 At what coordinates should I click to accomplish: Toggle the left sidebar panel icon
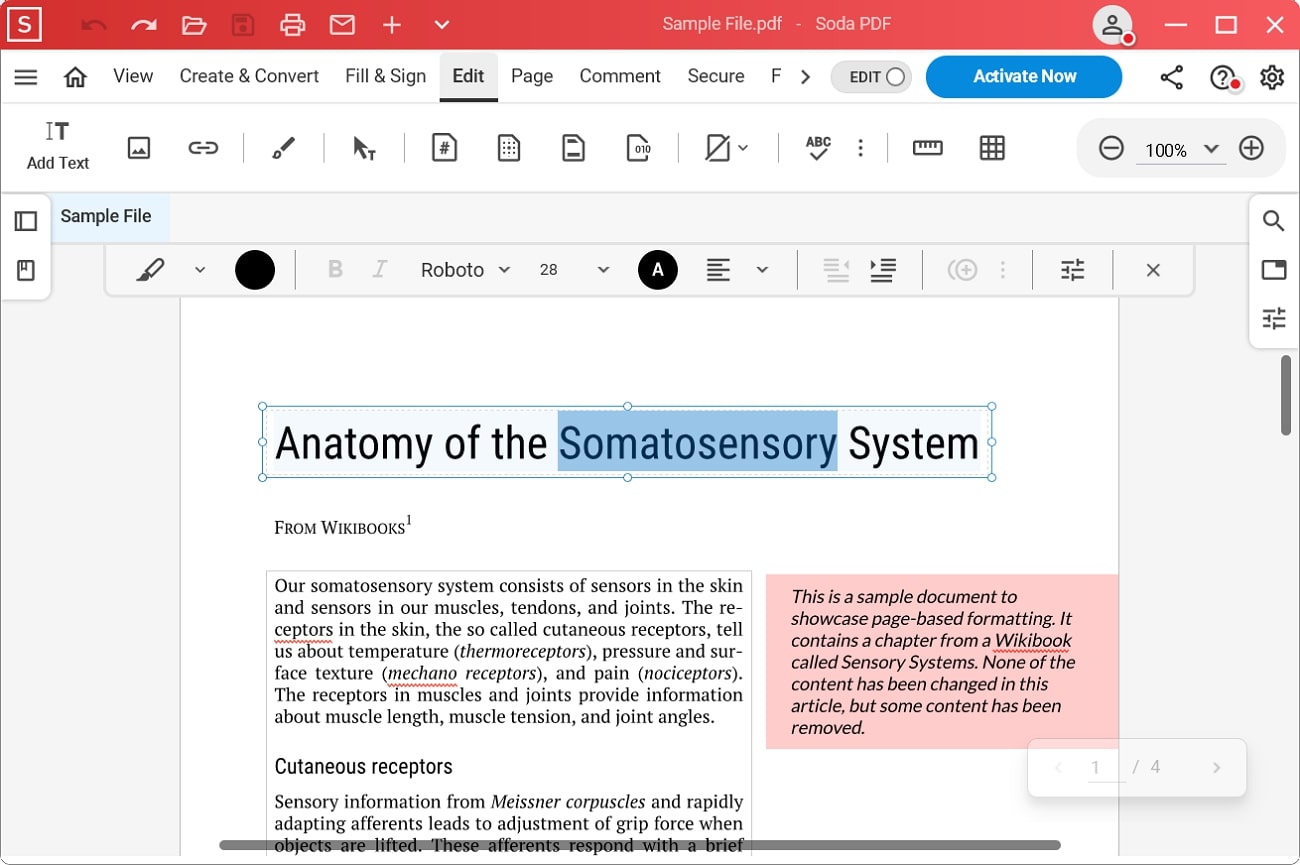click(x=26, y=221)
